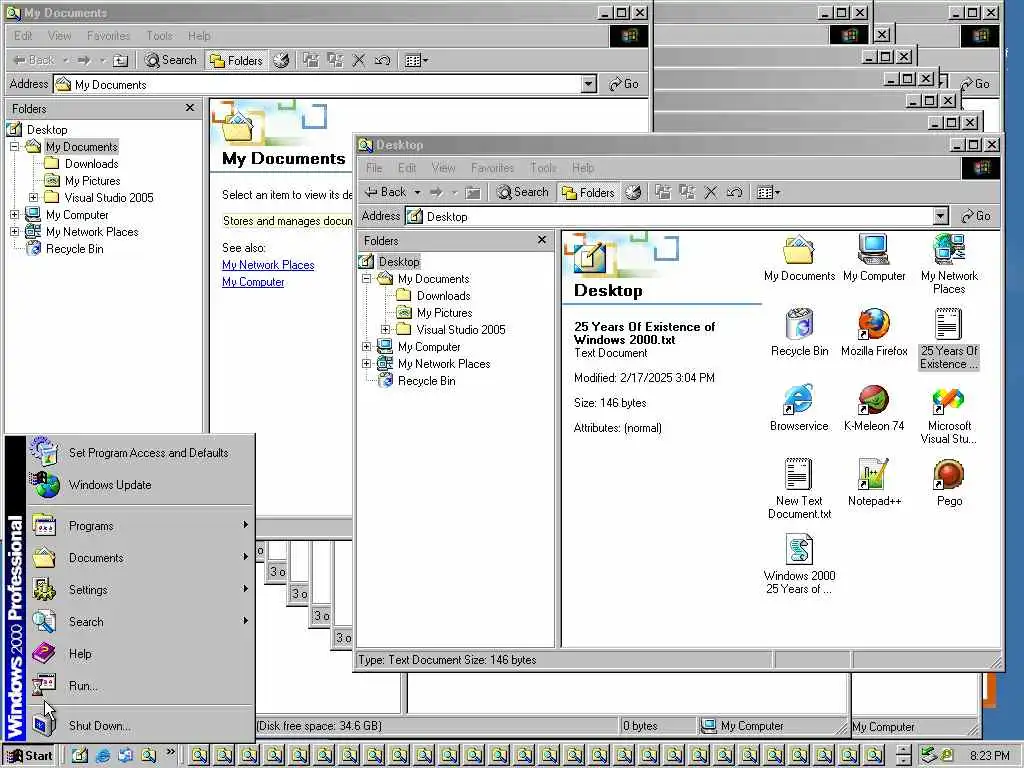Image resolution: width=1024 pixels, height=768 pixels.
Task: Expand My Network Places in Desktop window tree
Action: (366, 364)
